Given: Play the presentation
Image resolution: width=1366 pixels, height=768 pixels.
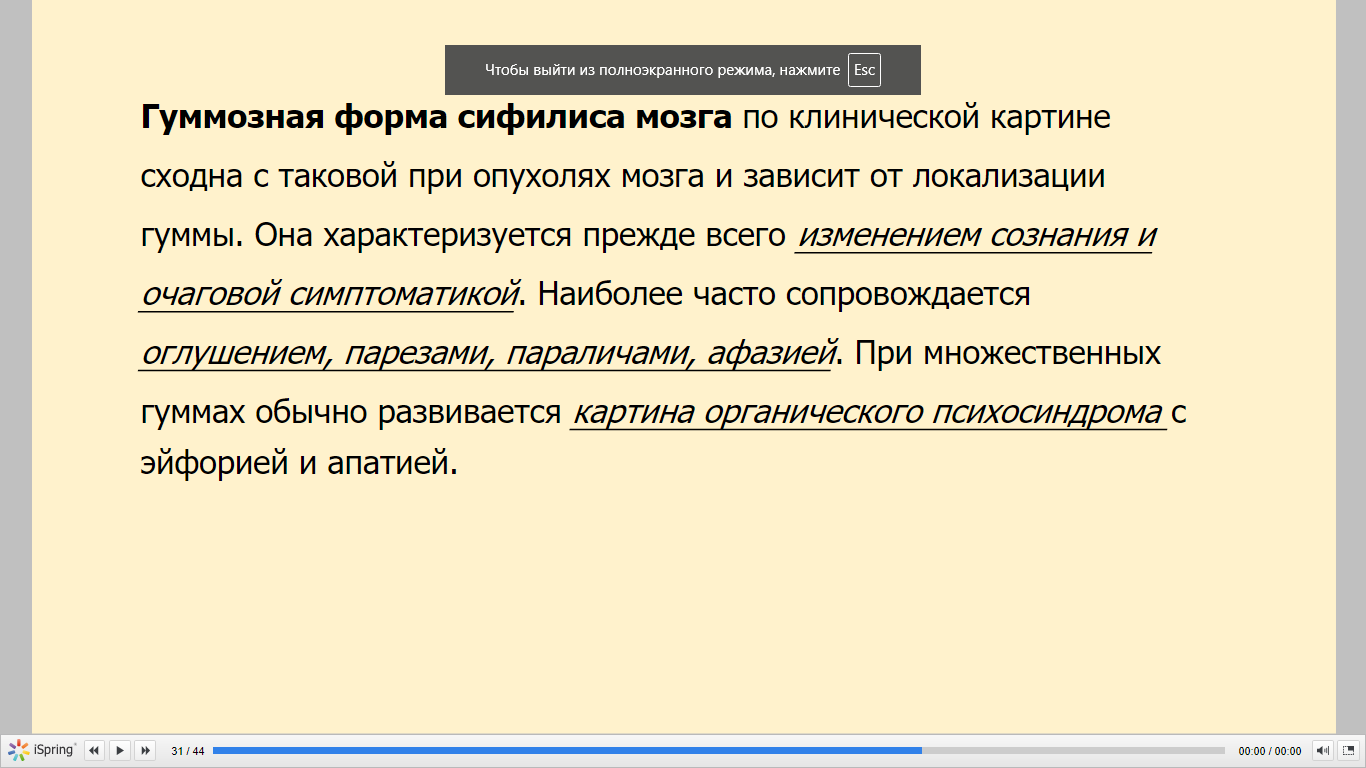Looking at the screenshot, I should pyautogui.click(x=120, y=750).
